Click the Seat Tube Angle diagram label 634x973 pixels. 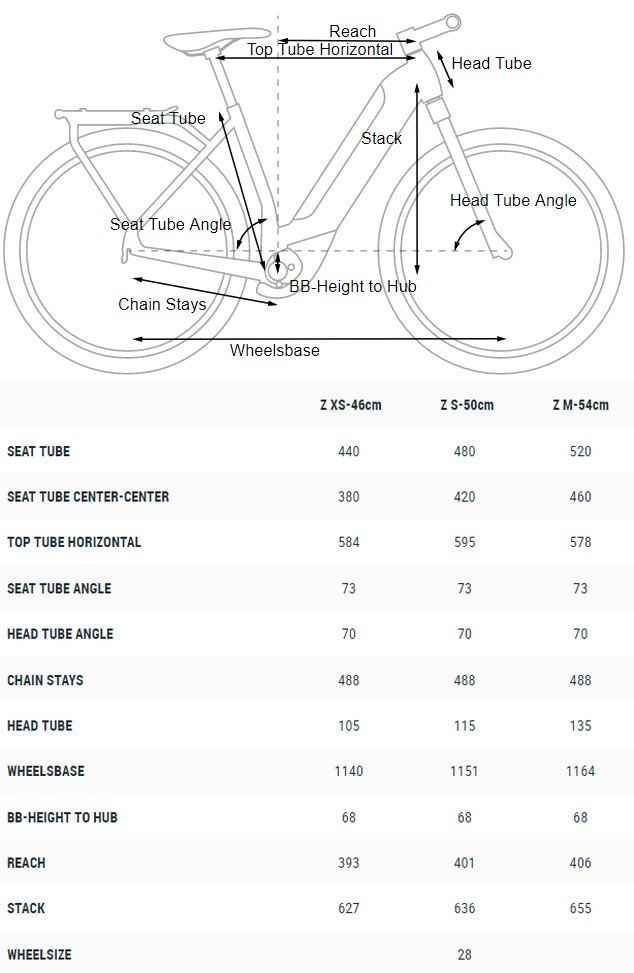[171, 224]
